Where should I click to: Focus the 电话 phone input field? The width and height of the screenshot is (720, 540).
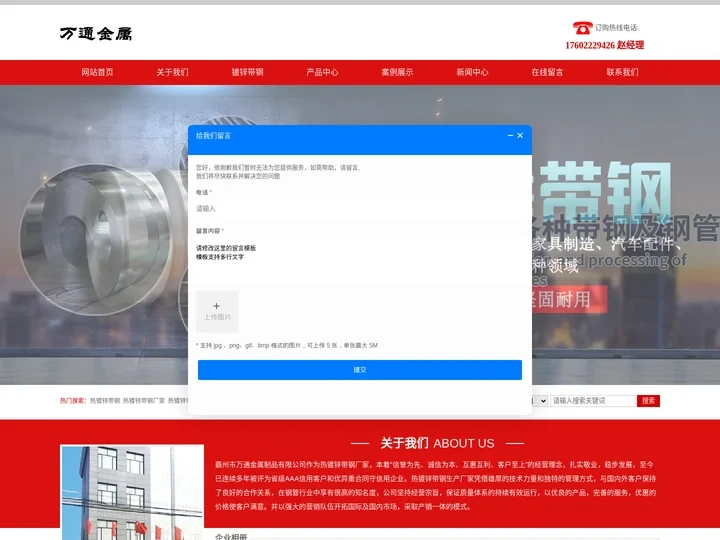pos(360,208)
